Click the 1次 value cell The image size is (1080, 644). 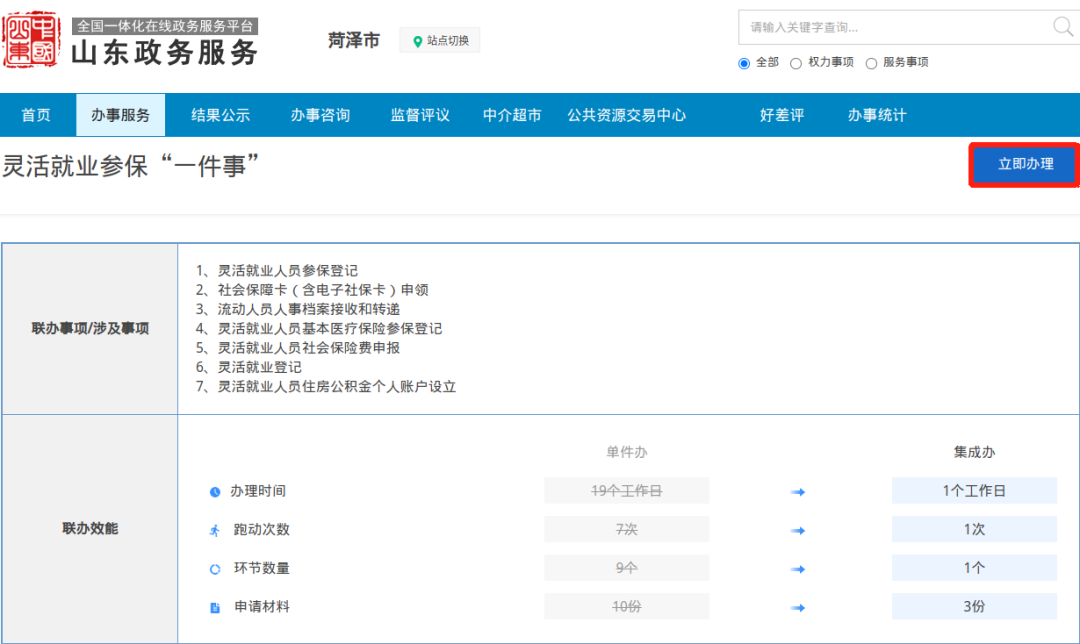pos(974,529)
